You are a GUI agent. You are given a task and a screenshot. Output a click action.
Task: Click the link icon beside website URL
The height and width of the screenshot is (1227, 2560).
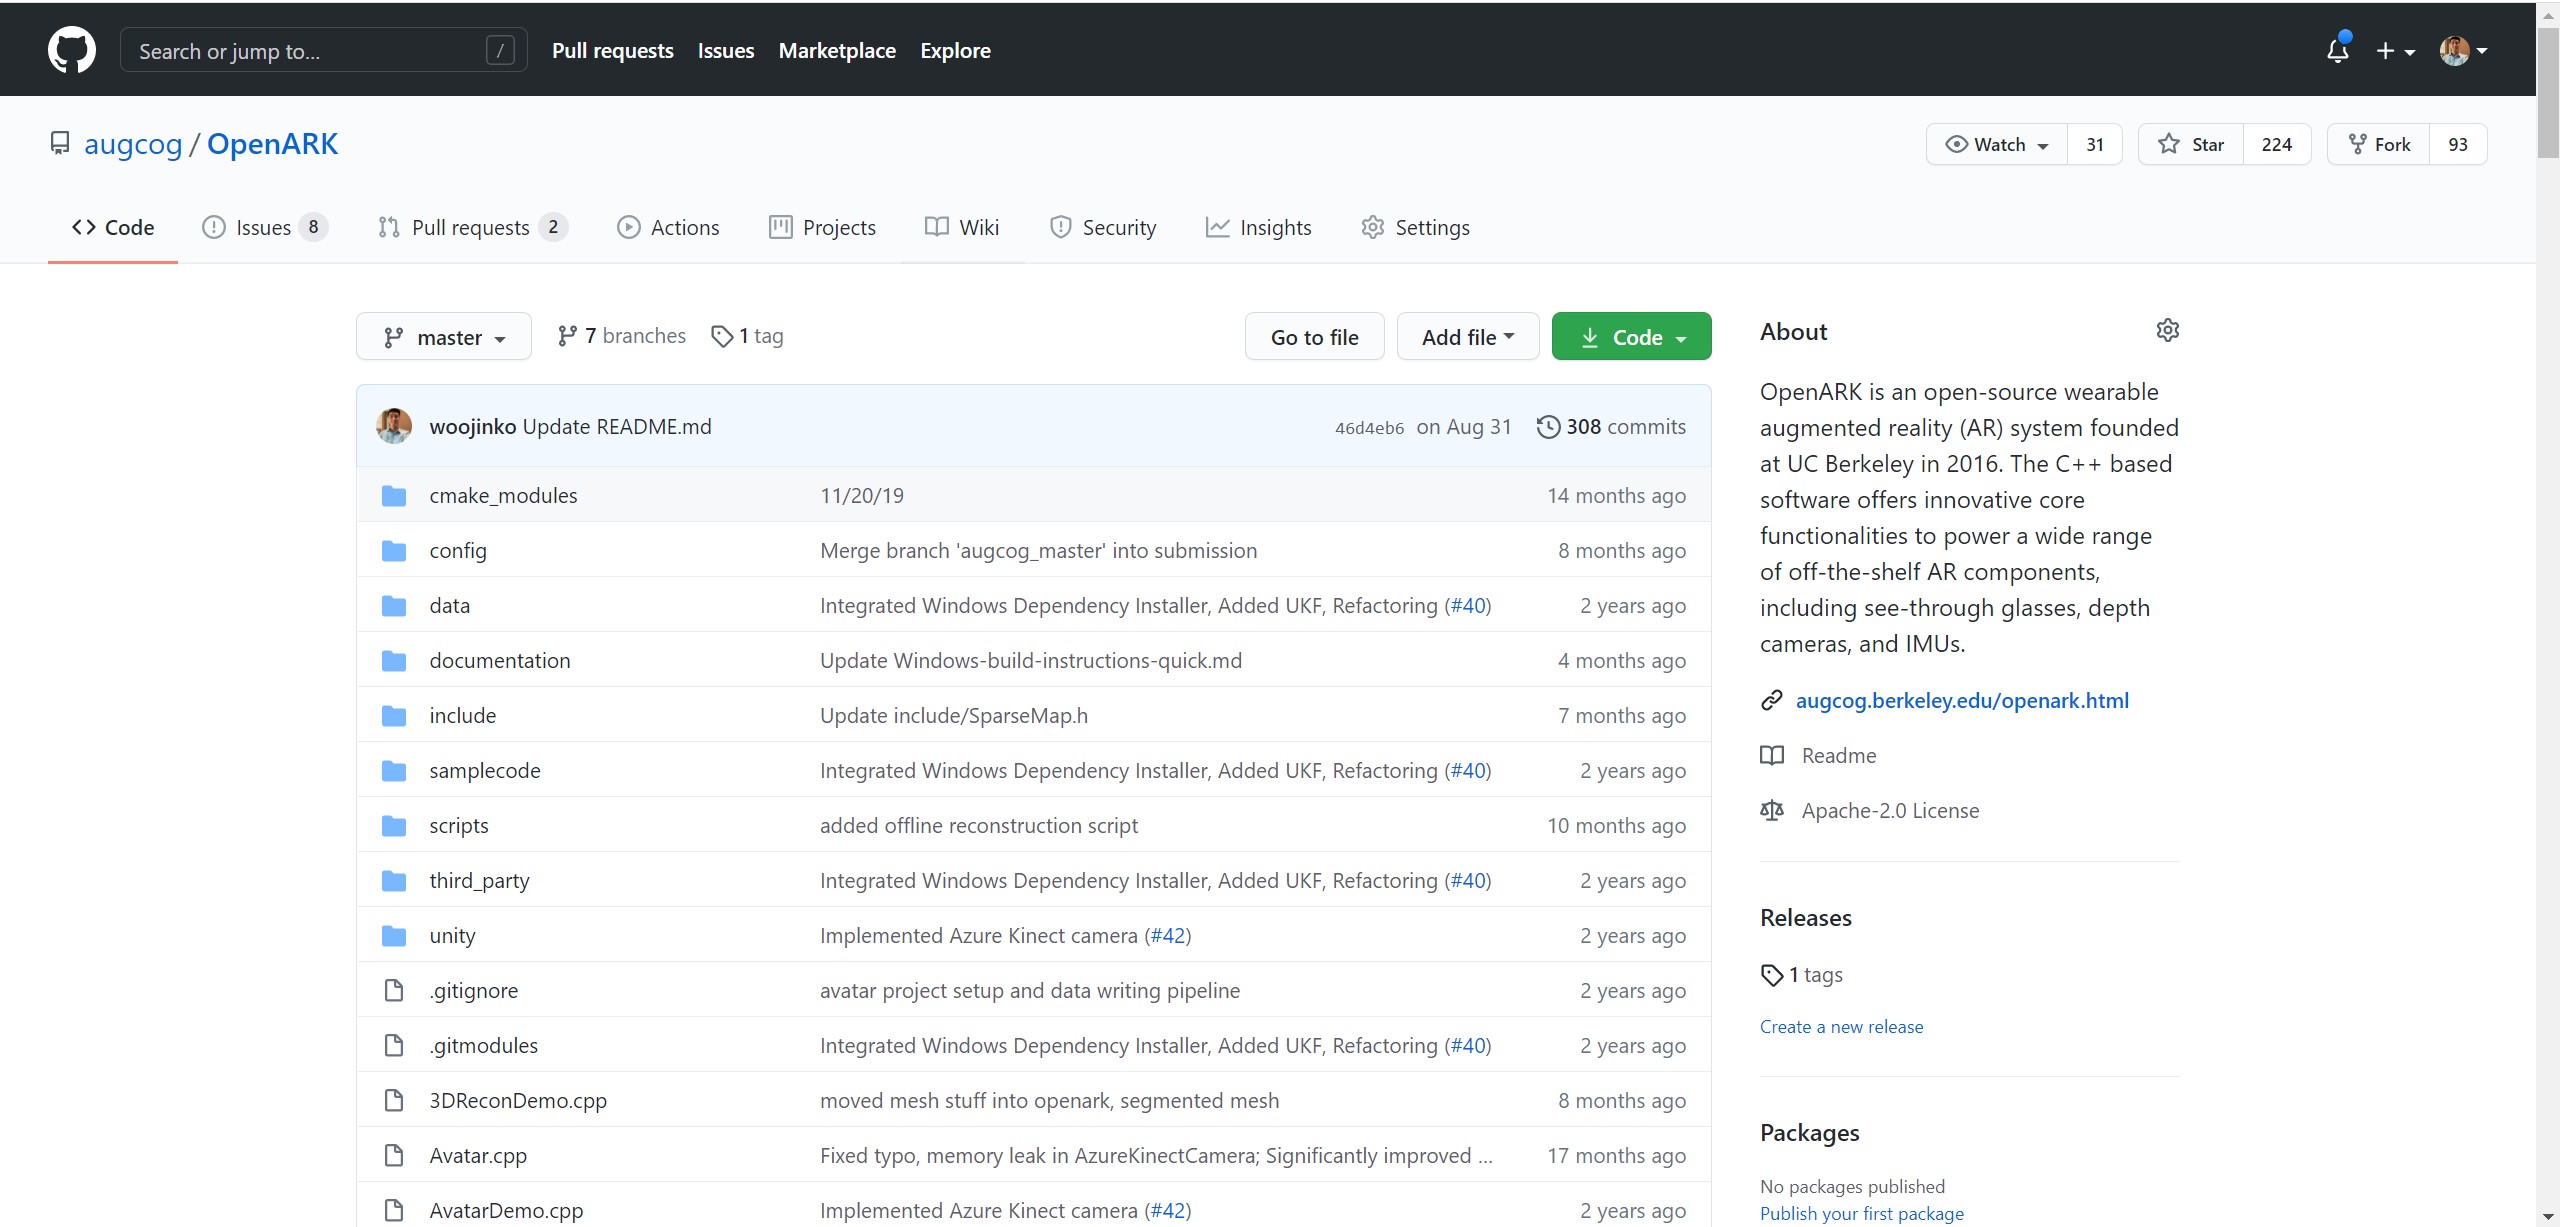point(1771,700)
